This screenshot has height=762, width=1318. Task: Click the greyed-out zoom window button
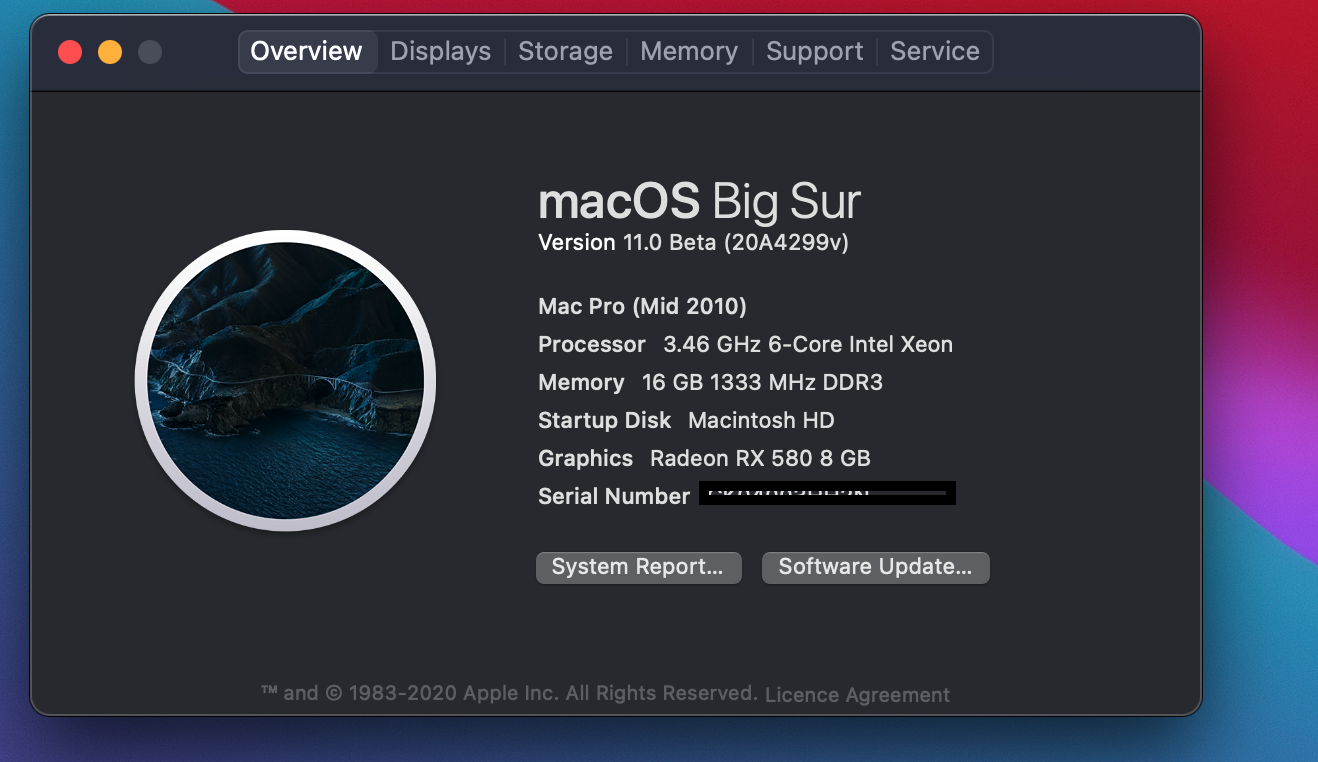point(150,52)
